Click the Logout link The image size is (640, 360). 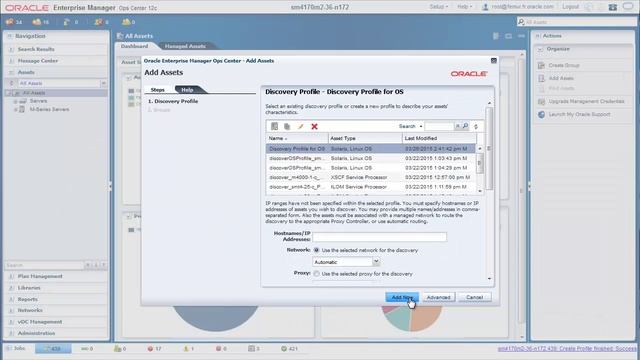coord(570,7)
